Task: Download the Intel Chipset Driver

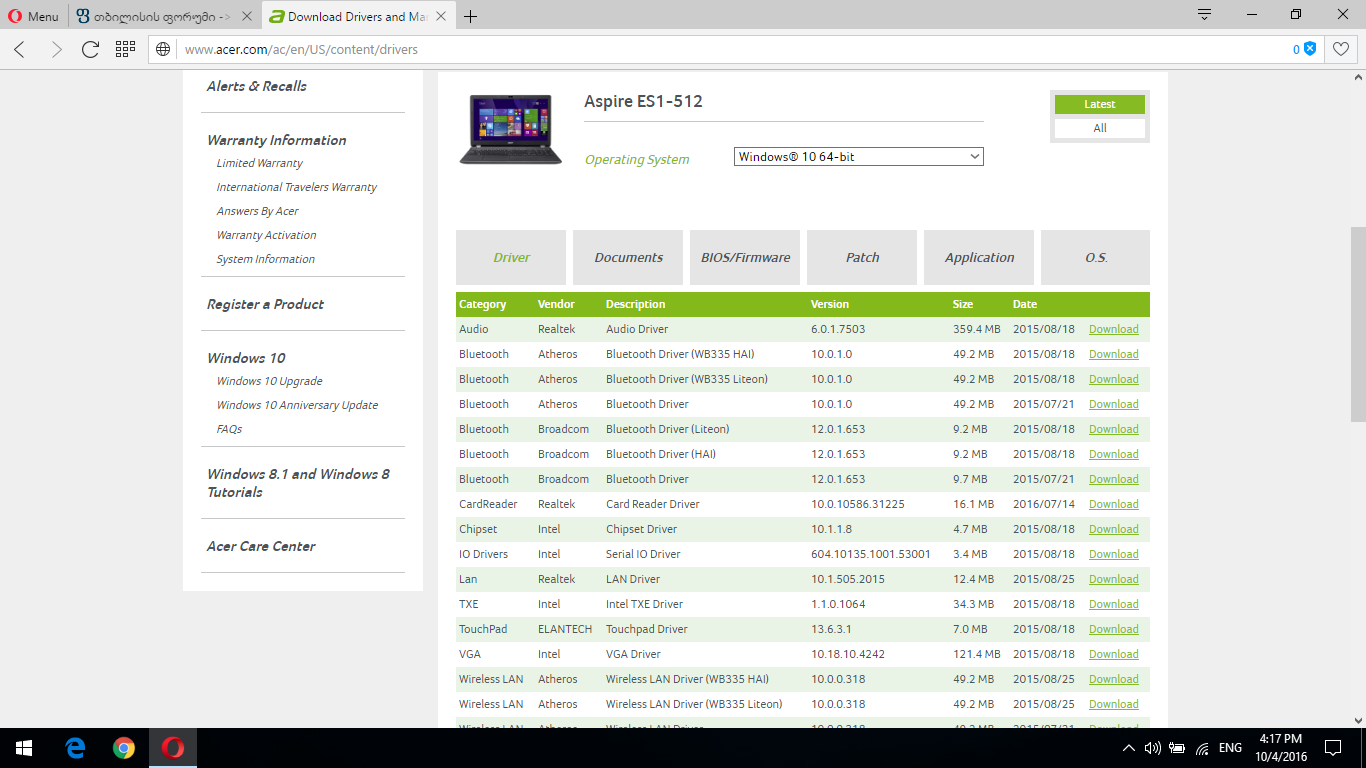Action: click(1114, 529)
